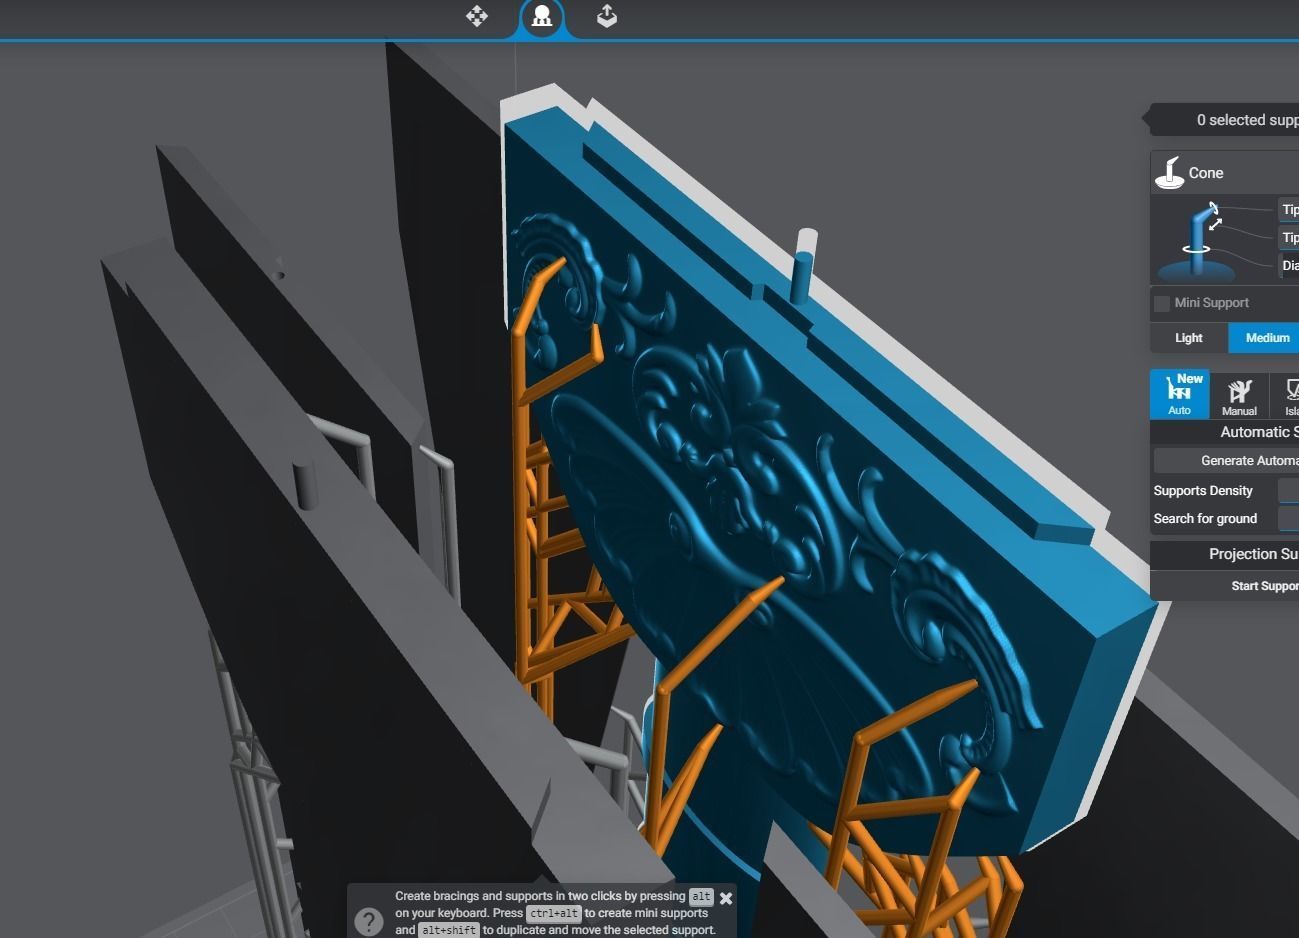Open the Export mode icon
Viewport: 1299px width, 938px height.
[x=607, y=16]
